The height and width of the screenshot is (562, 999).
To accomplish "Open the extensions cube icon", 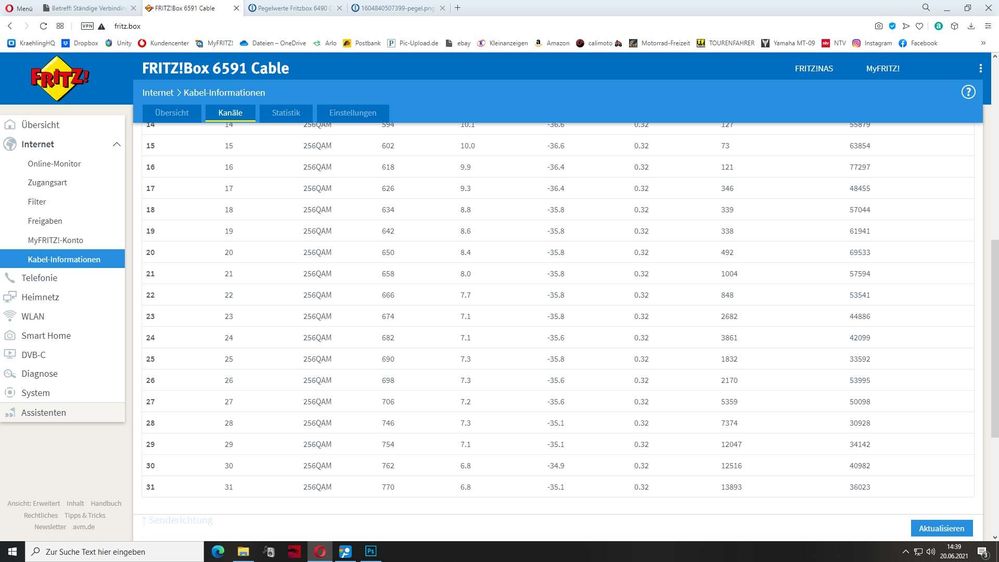I will click(x=954, y=26).
